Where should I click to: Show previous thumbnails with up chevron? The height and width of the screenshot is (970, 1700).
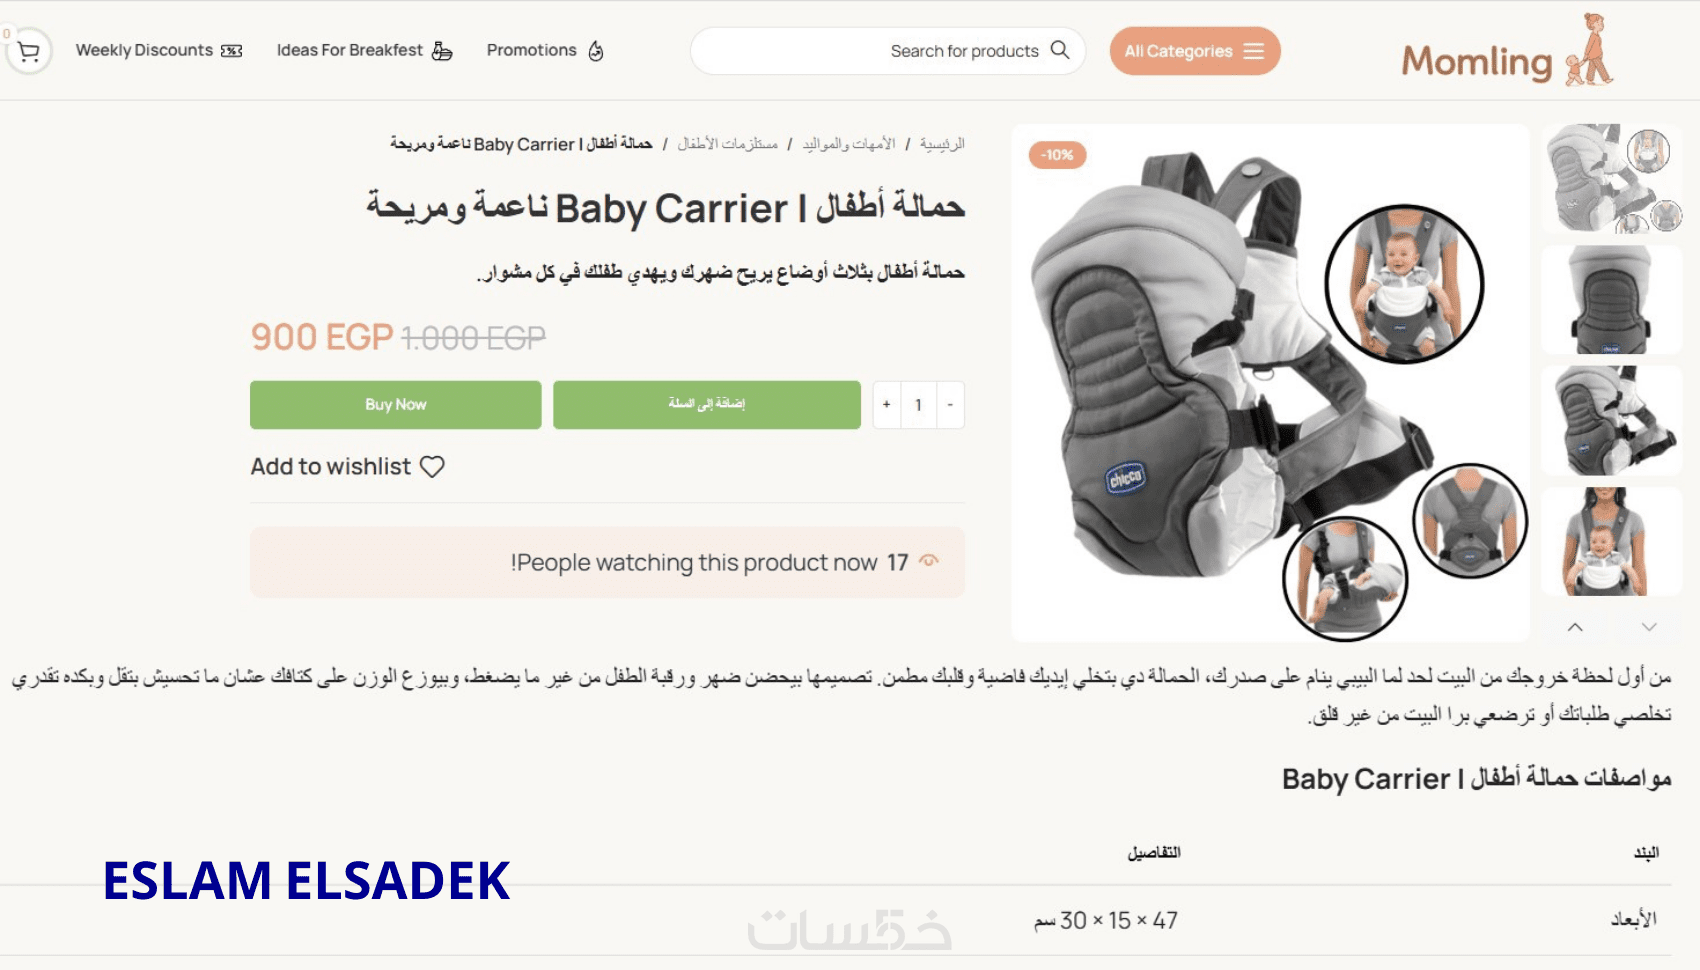(x=1575, y=627)
